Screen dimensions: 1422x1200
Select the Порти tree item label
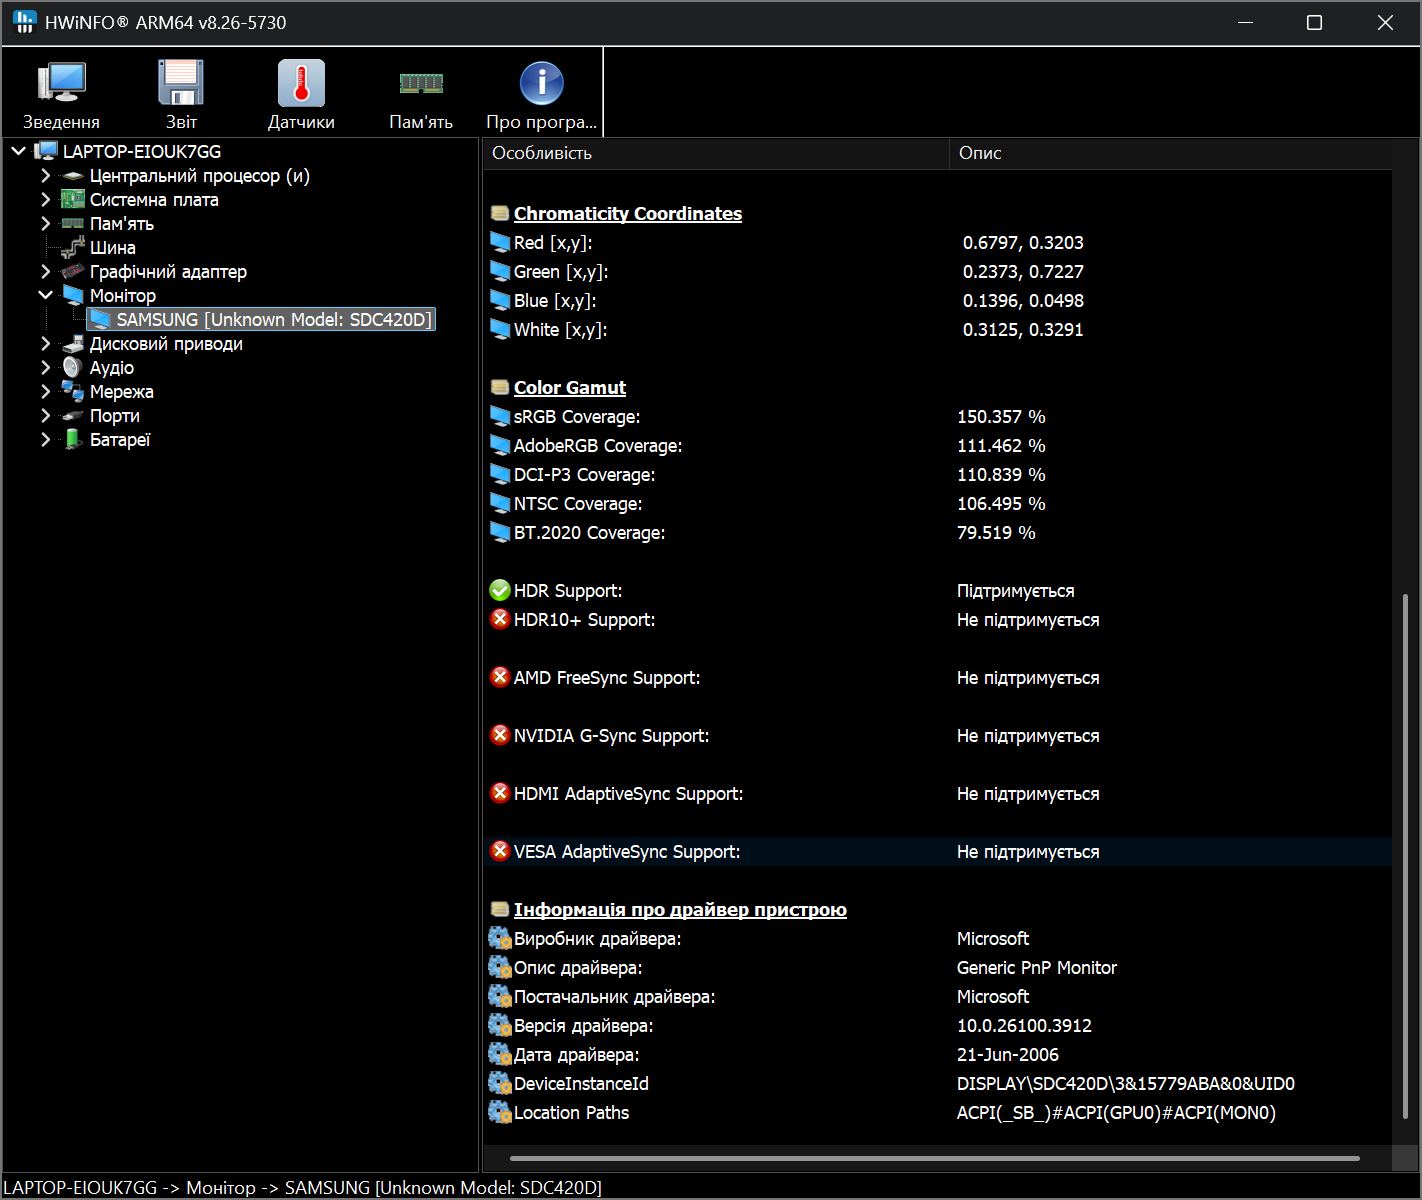click(115, 415)
